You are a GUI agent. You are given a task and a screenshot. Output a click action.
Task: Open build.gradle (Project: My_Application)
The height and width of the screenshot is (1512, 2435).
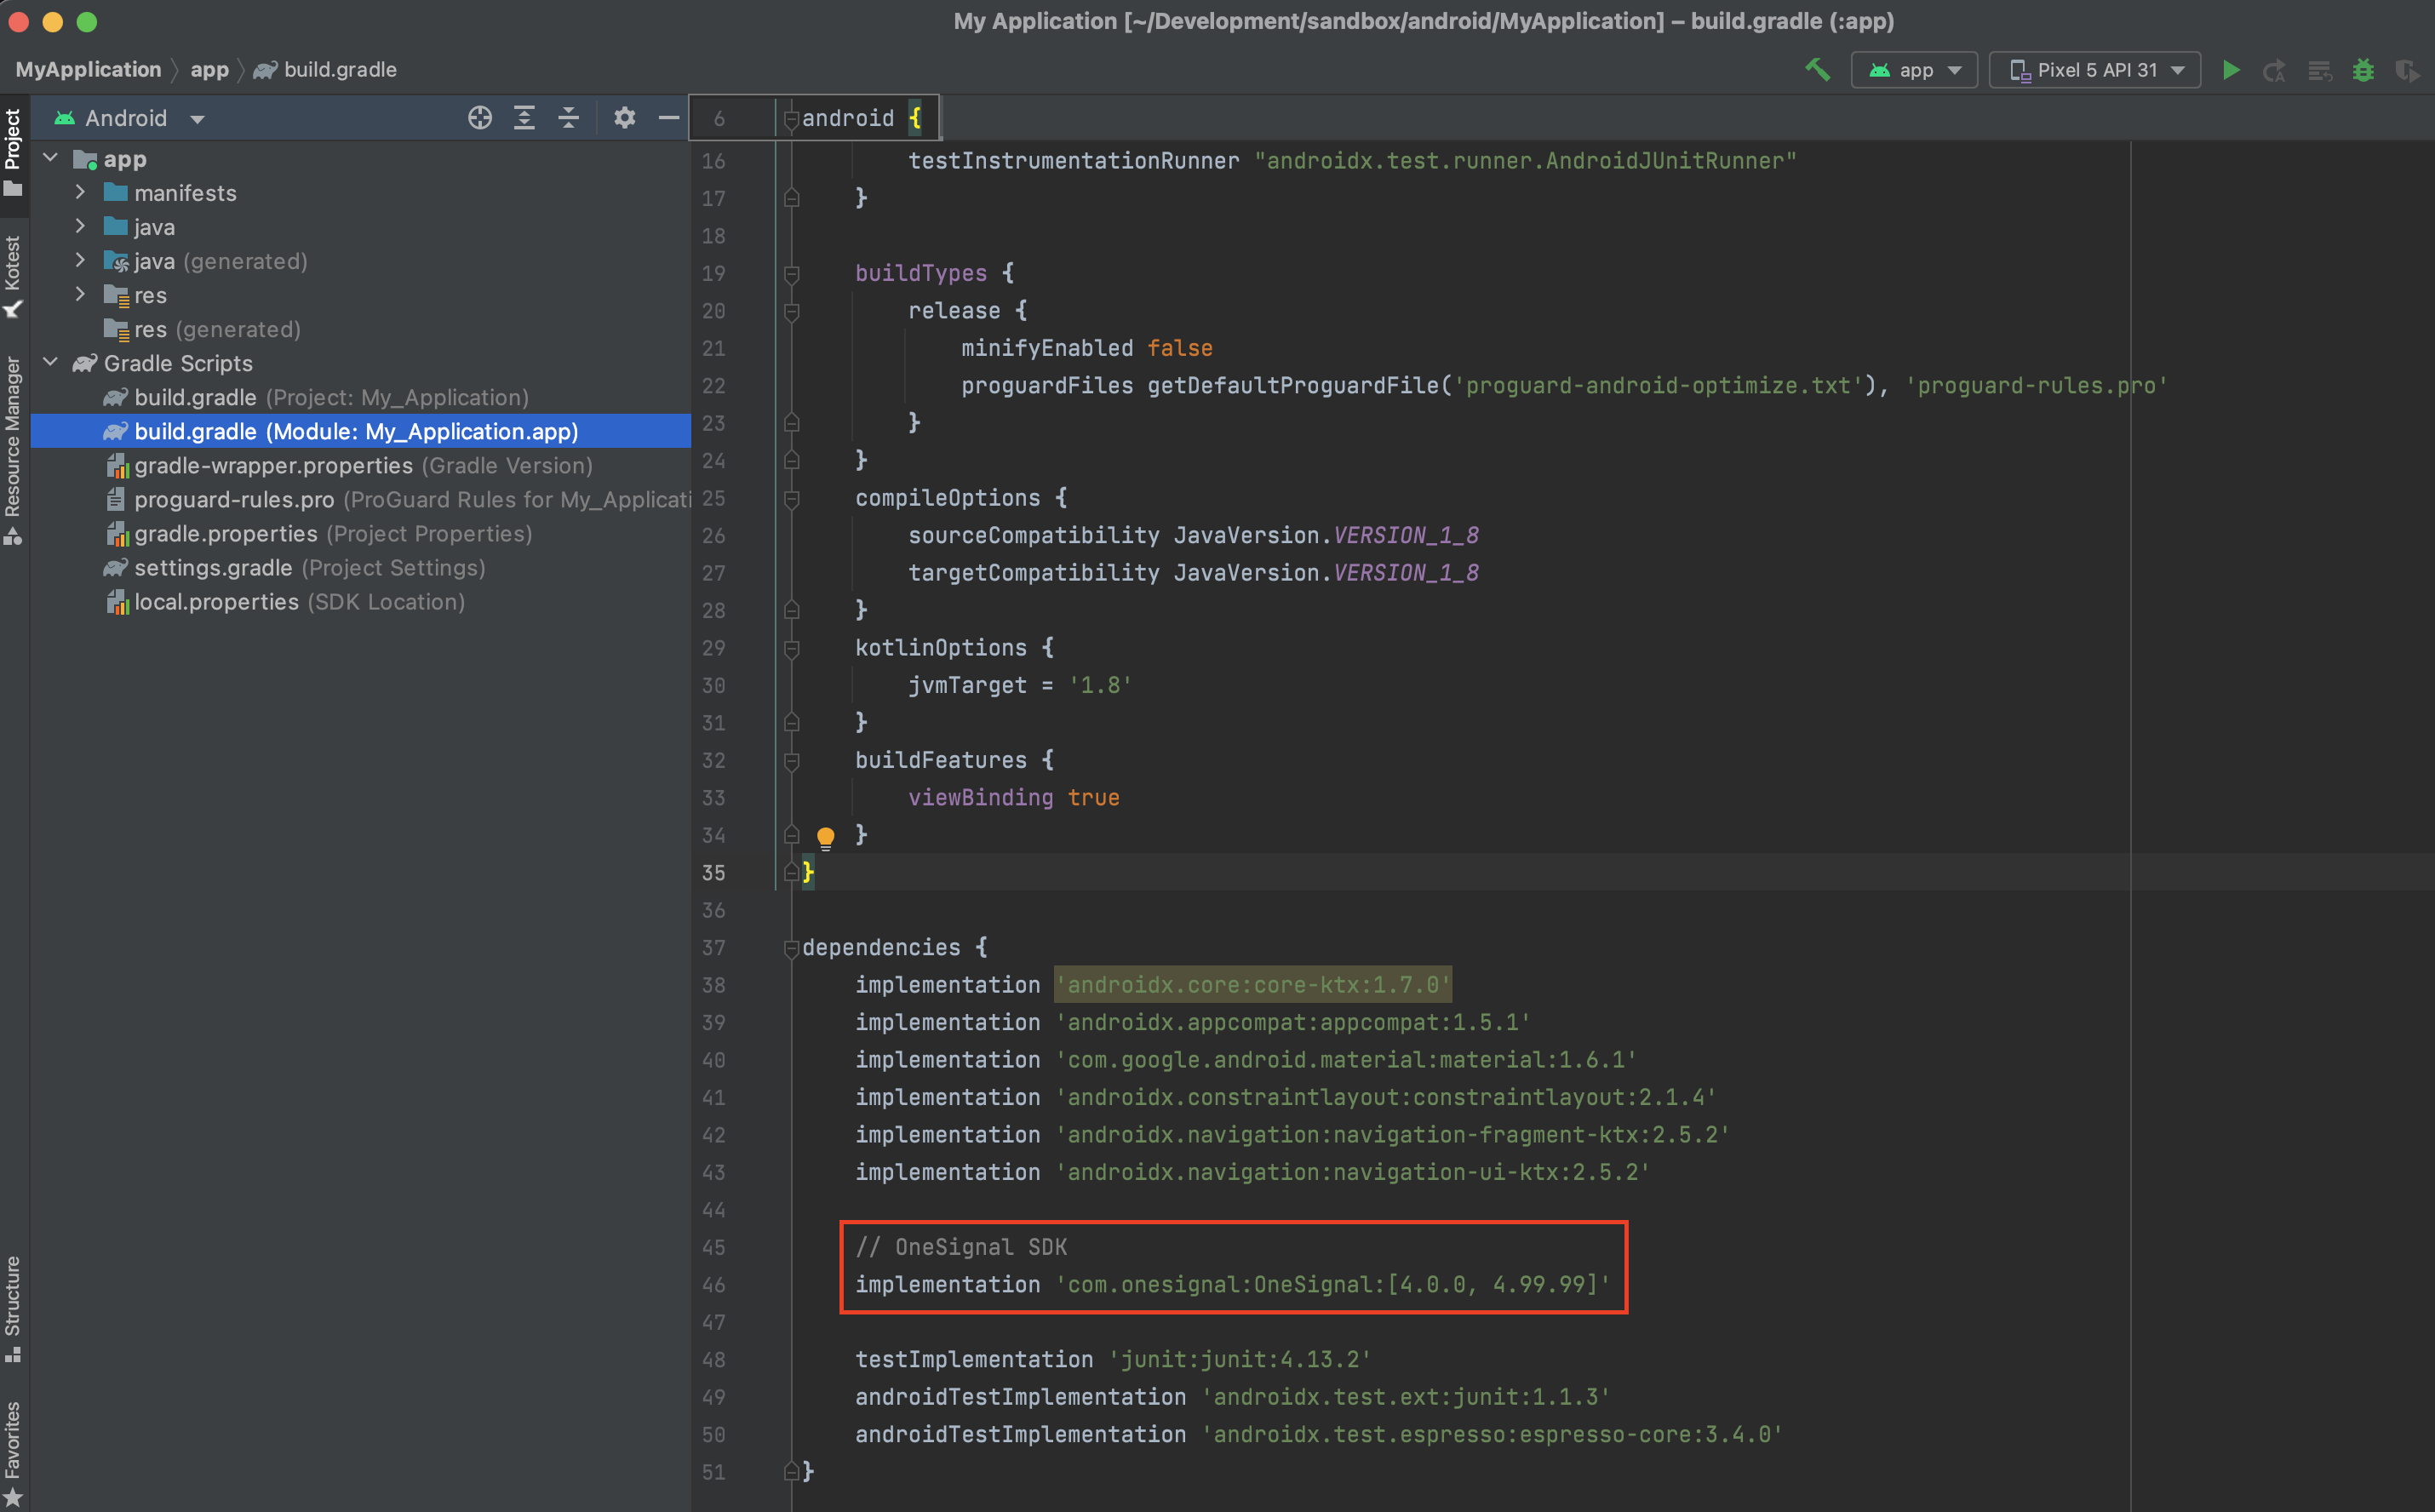point(317,397)
